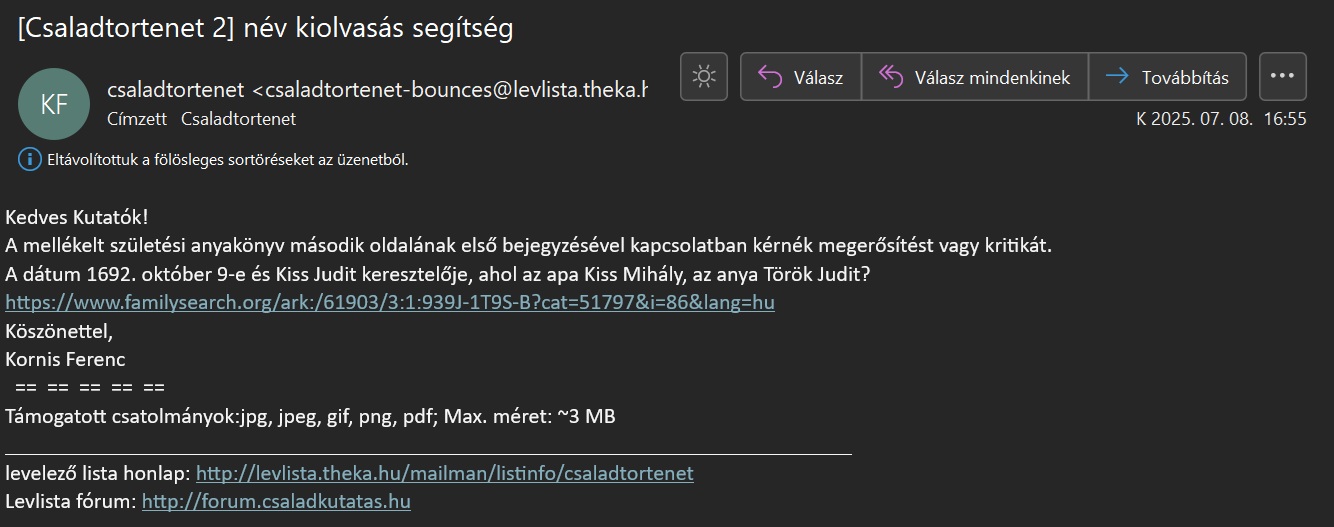The width and height of the screenshot is (1334, 527).
Task: Click the sender email address csaladtortenet-bounces
Action: tap(449, 90)
